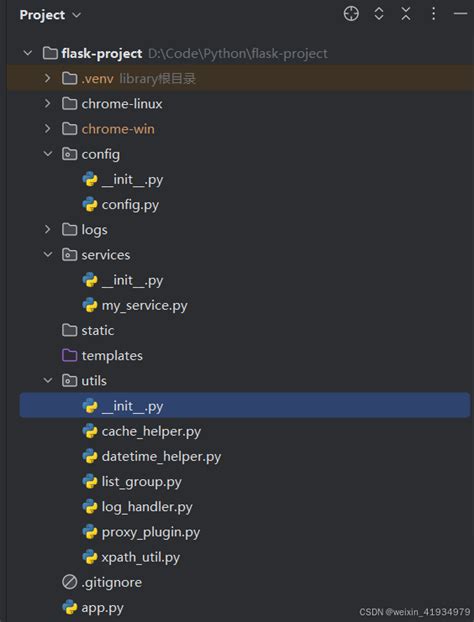This screenshot has width=474, height=622.
Task: Select the static folder
Action: point(98,330)
